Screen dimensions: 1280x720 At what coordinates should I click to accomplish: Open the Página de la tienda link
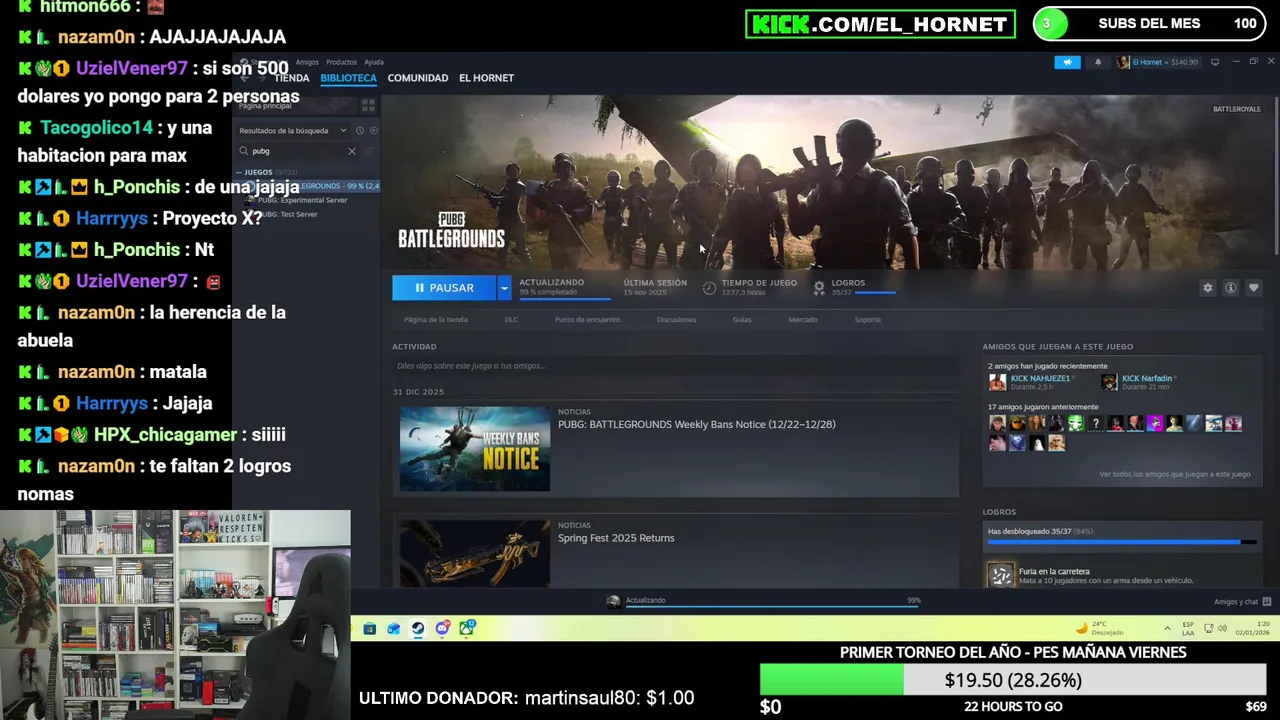[436, 320]
